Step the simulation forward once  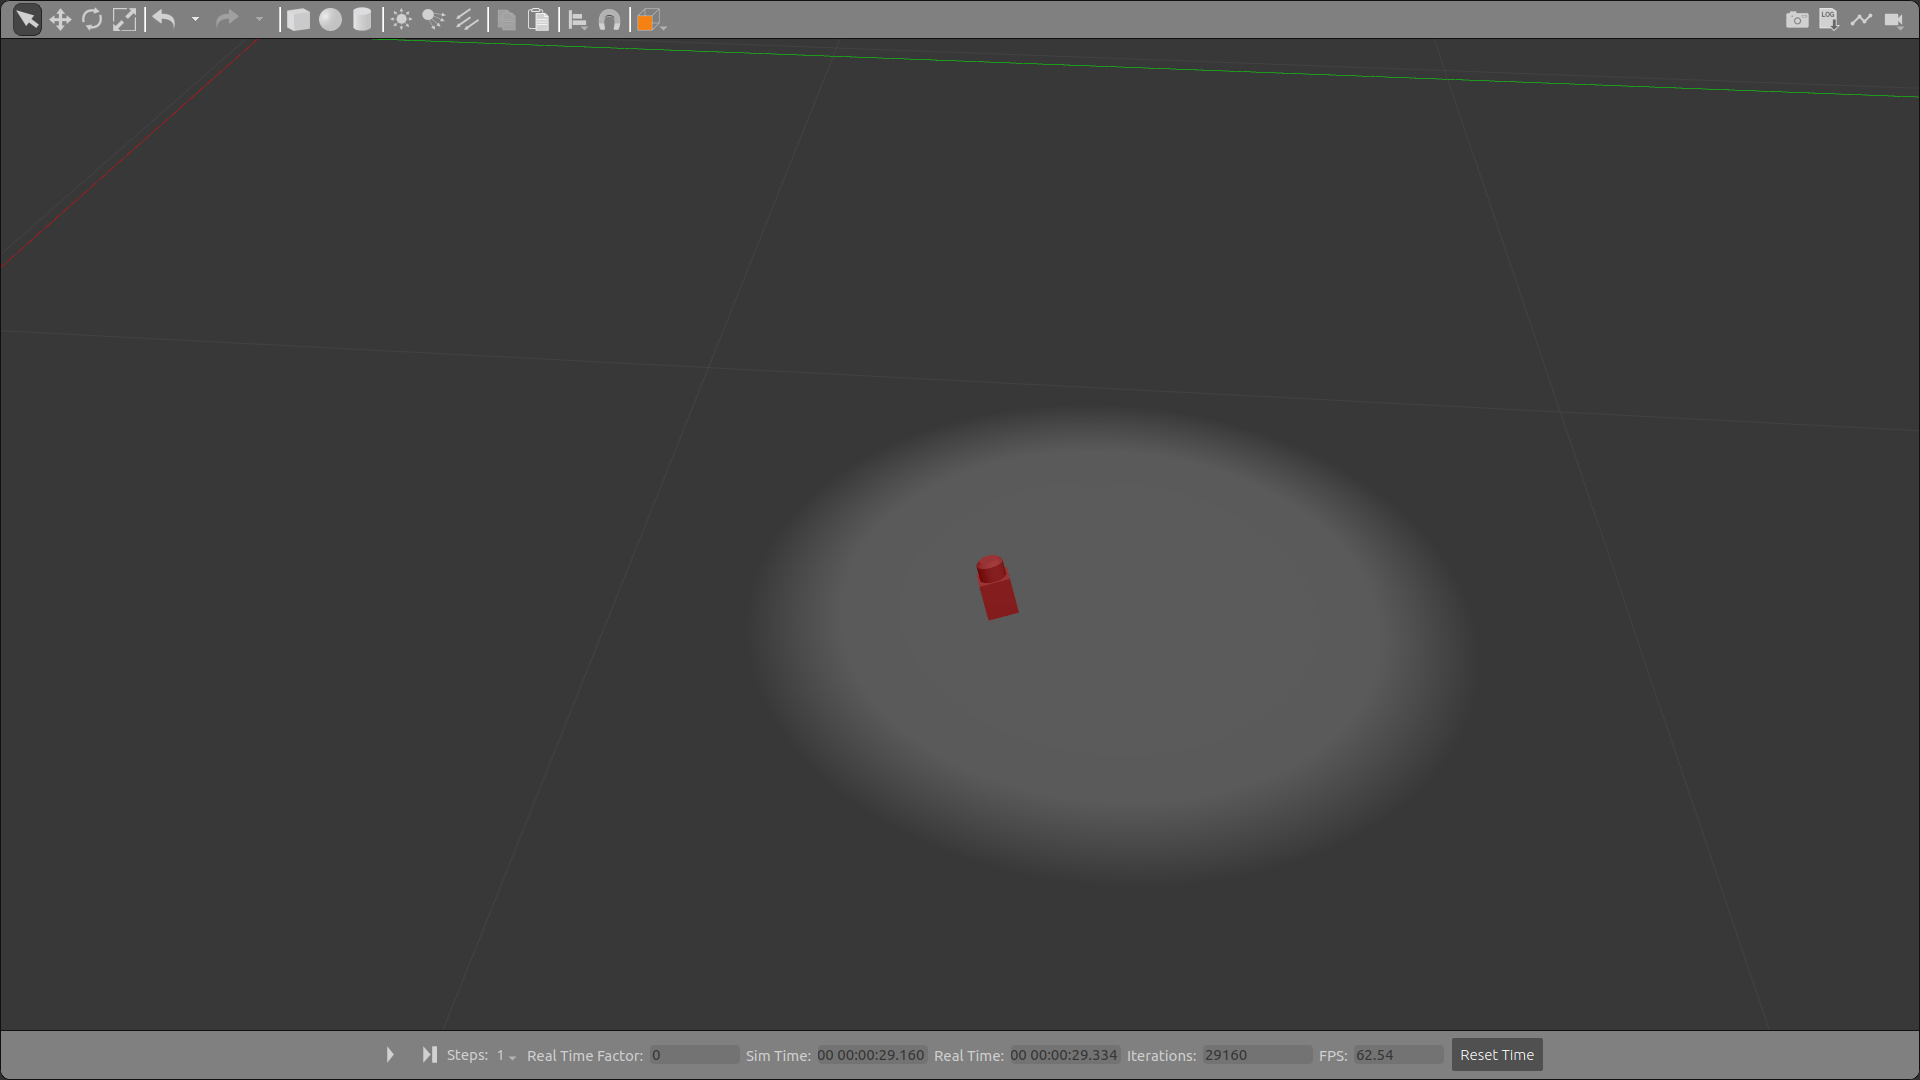point(429,1054)
